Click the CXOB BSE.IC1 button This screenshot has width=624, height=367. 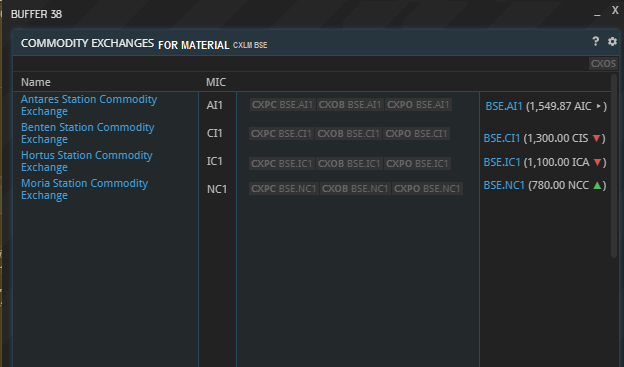[x=349, y=164]
